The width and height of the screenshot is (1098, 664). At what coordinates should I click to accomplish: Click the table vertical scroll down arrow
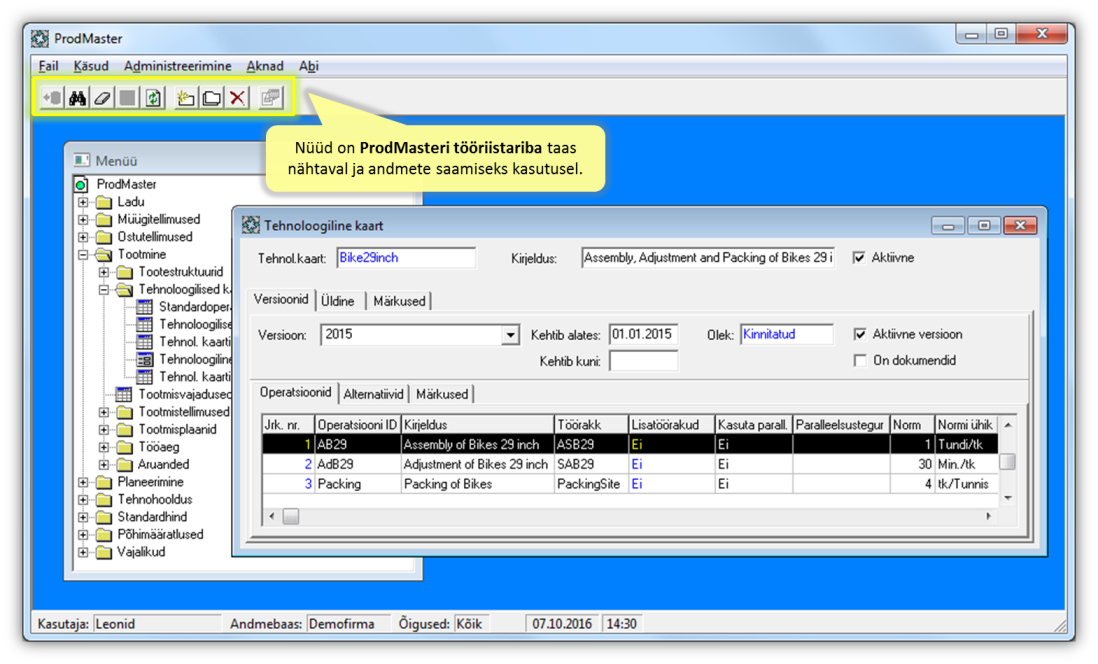(x=1008, y=498)
